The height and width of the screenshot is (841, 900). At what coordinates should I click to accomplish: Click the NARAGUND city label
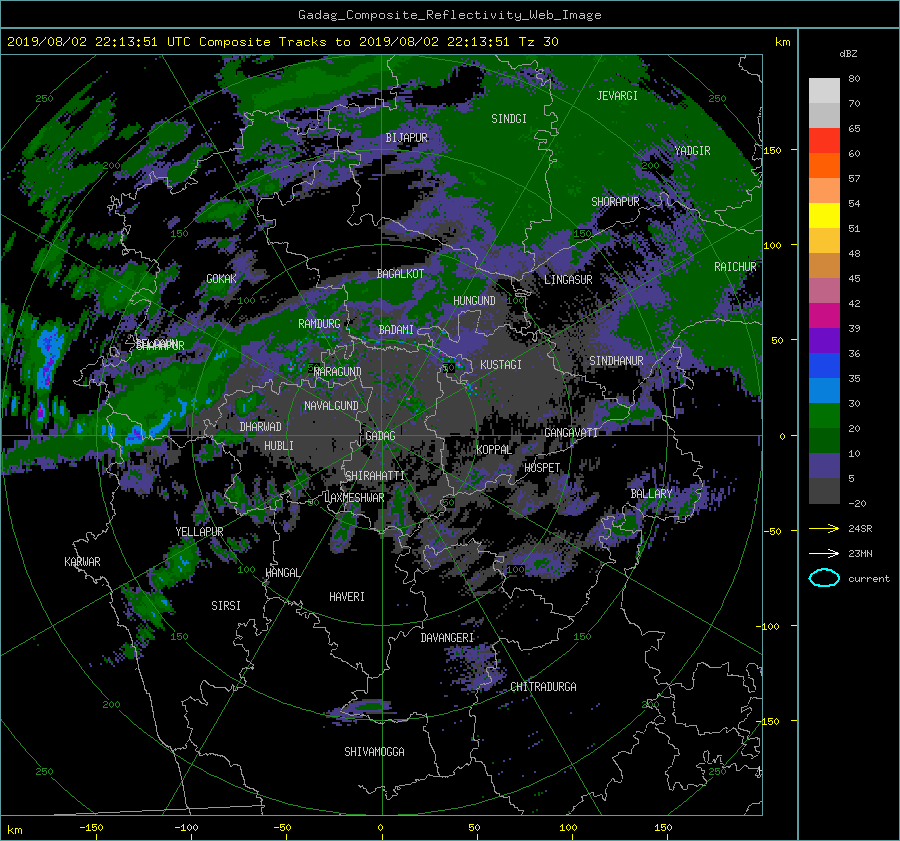338,371
